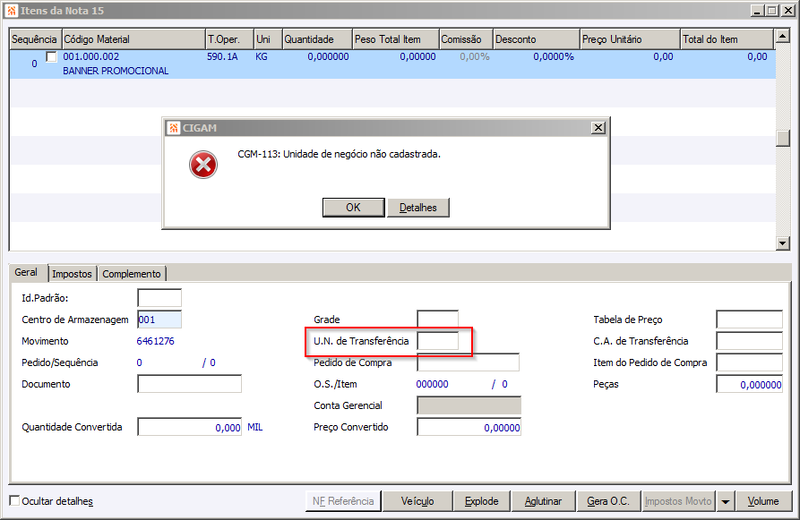The height and width of the screenshot is (520, 800).
Task: Click the KG unit cell
Action: click(261, 57)
